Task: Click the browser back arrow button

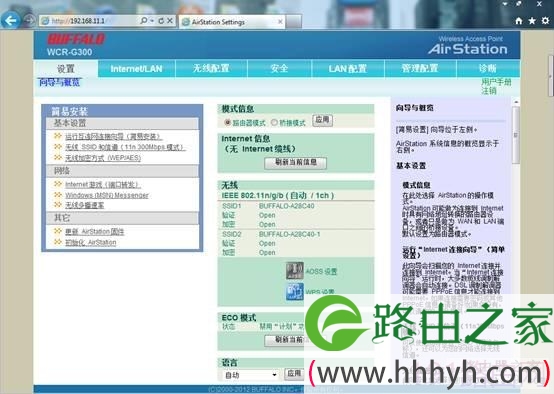Action: point(11,20)
